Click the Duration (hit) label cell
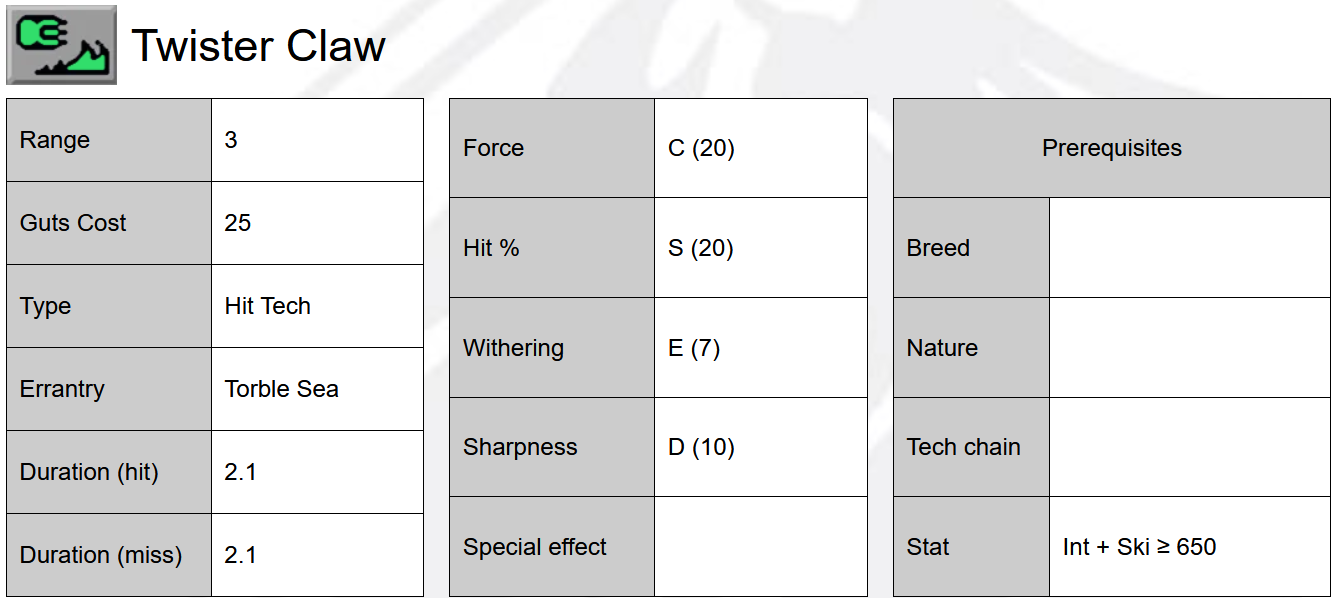This screenshot has height=598, width=1333. (x=109, y=472)
